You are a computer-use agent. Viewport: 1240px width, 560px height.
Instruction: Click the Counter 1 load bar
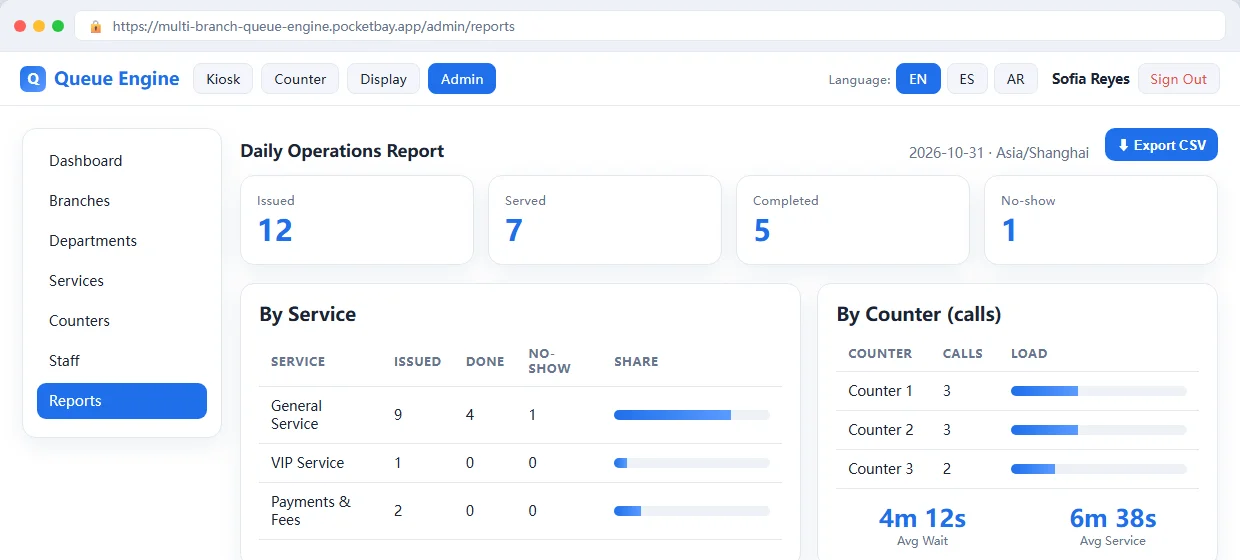pyautogui.click(x=1099, y=391)
